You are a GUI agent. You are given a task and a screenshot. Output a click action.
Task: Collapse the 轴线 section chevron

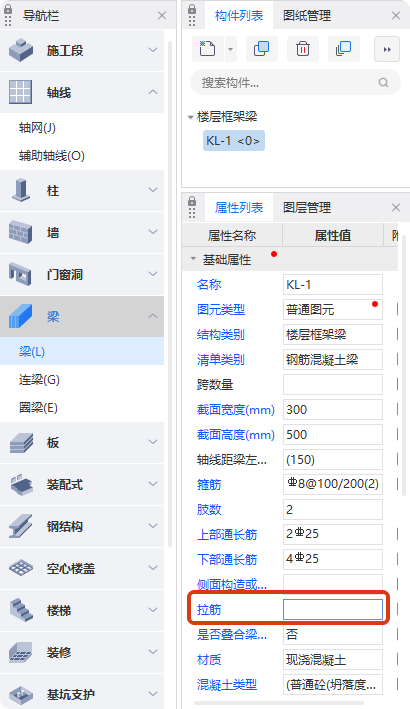point(153,92)
